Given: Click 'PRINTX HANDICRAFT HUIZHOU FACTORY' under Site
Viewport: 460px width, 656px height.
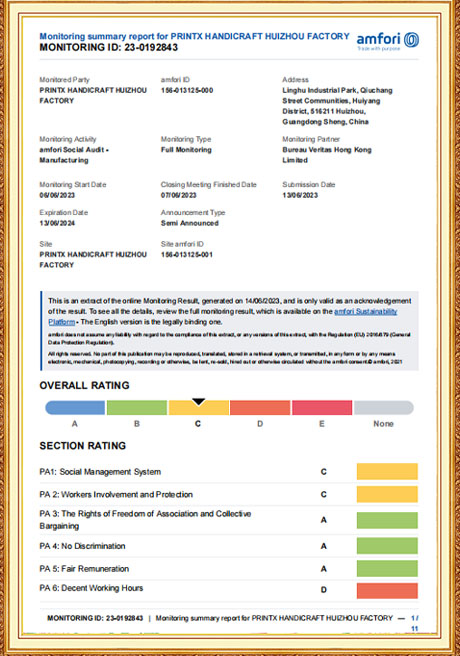Looking at the screenshot, I should point(93,259).
